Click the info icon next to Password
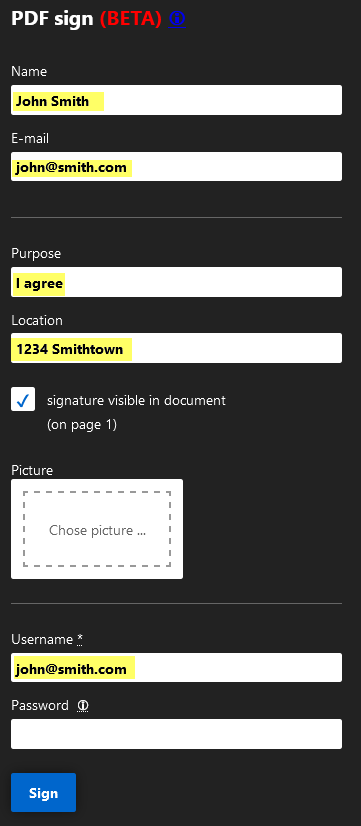 (x=83, y=705)
